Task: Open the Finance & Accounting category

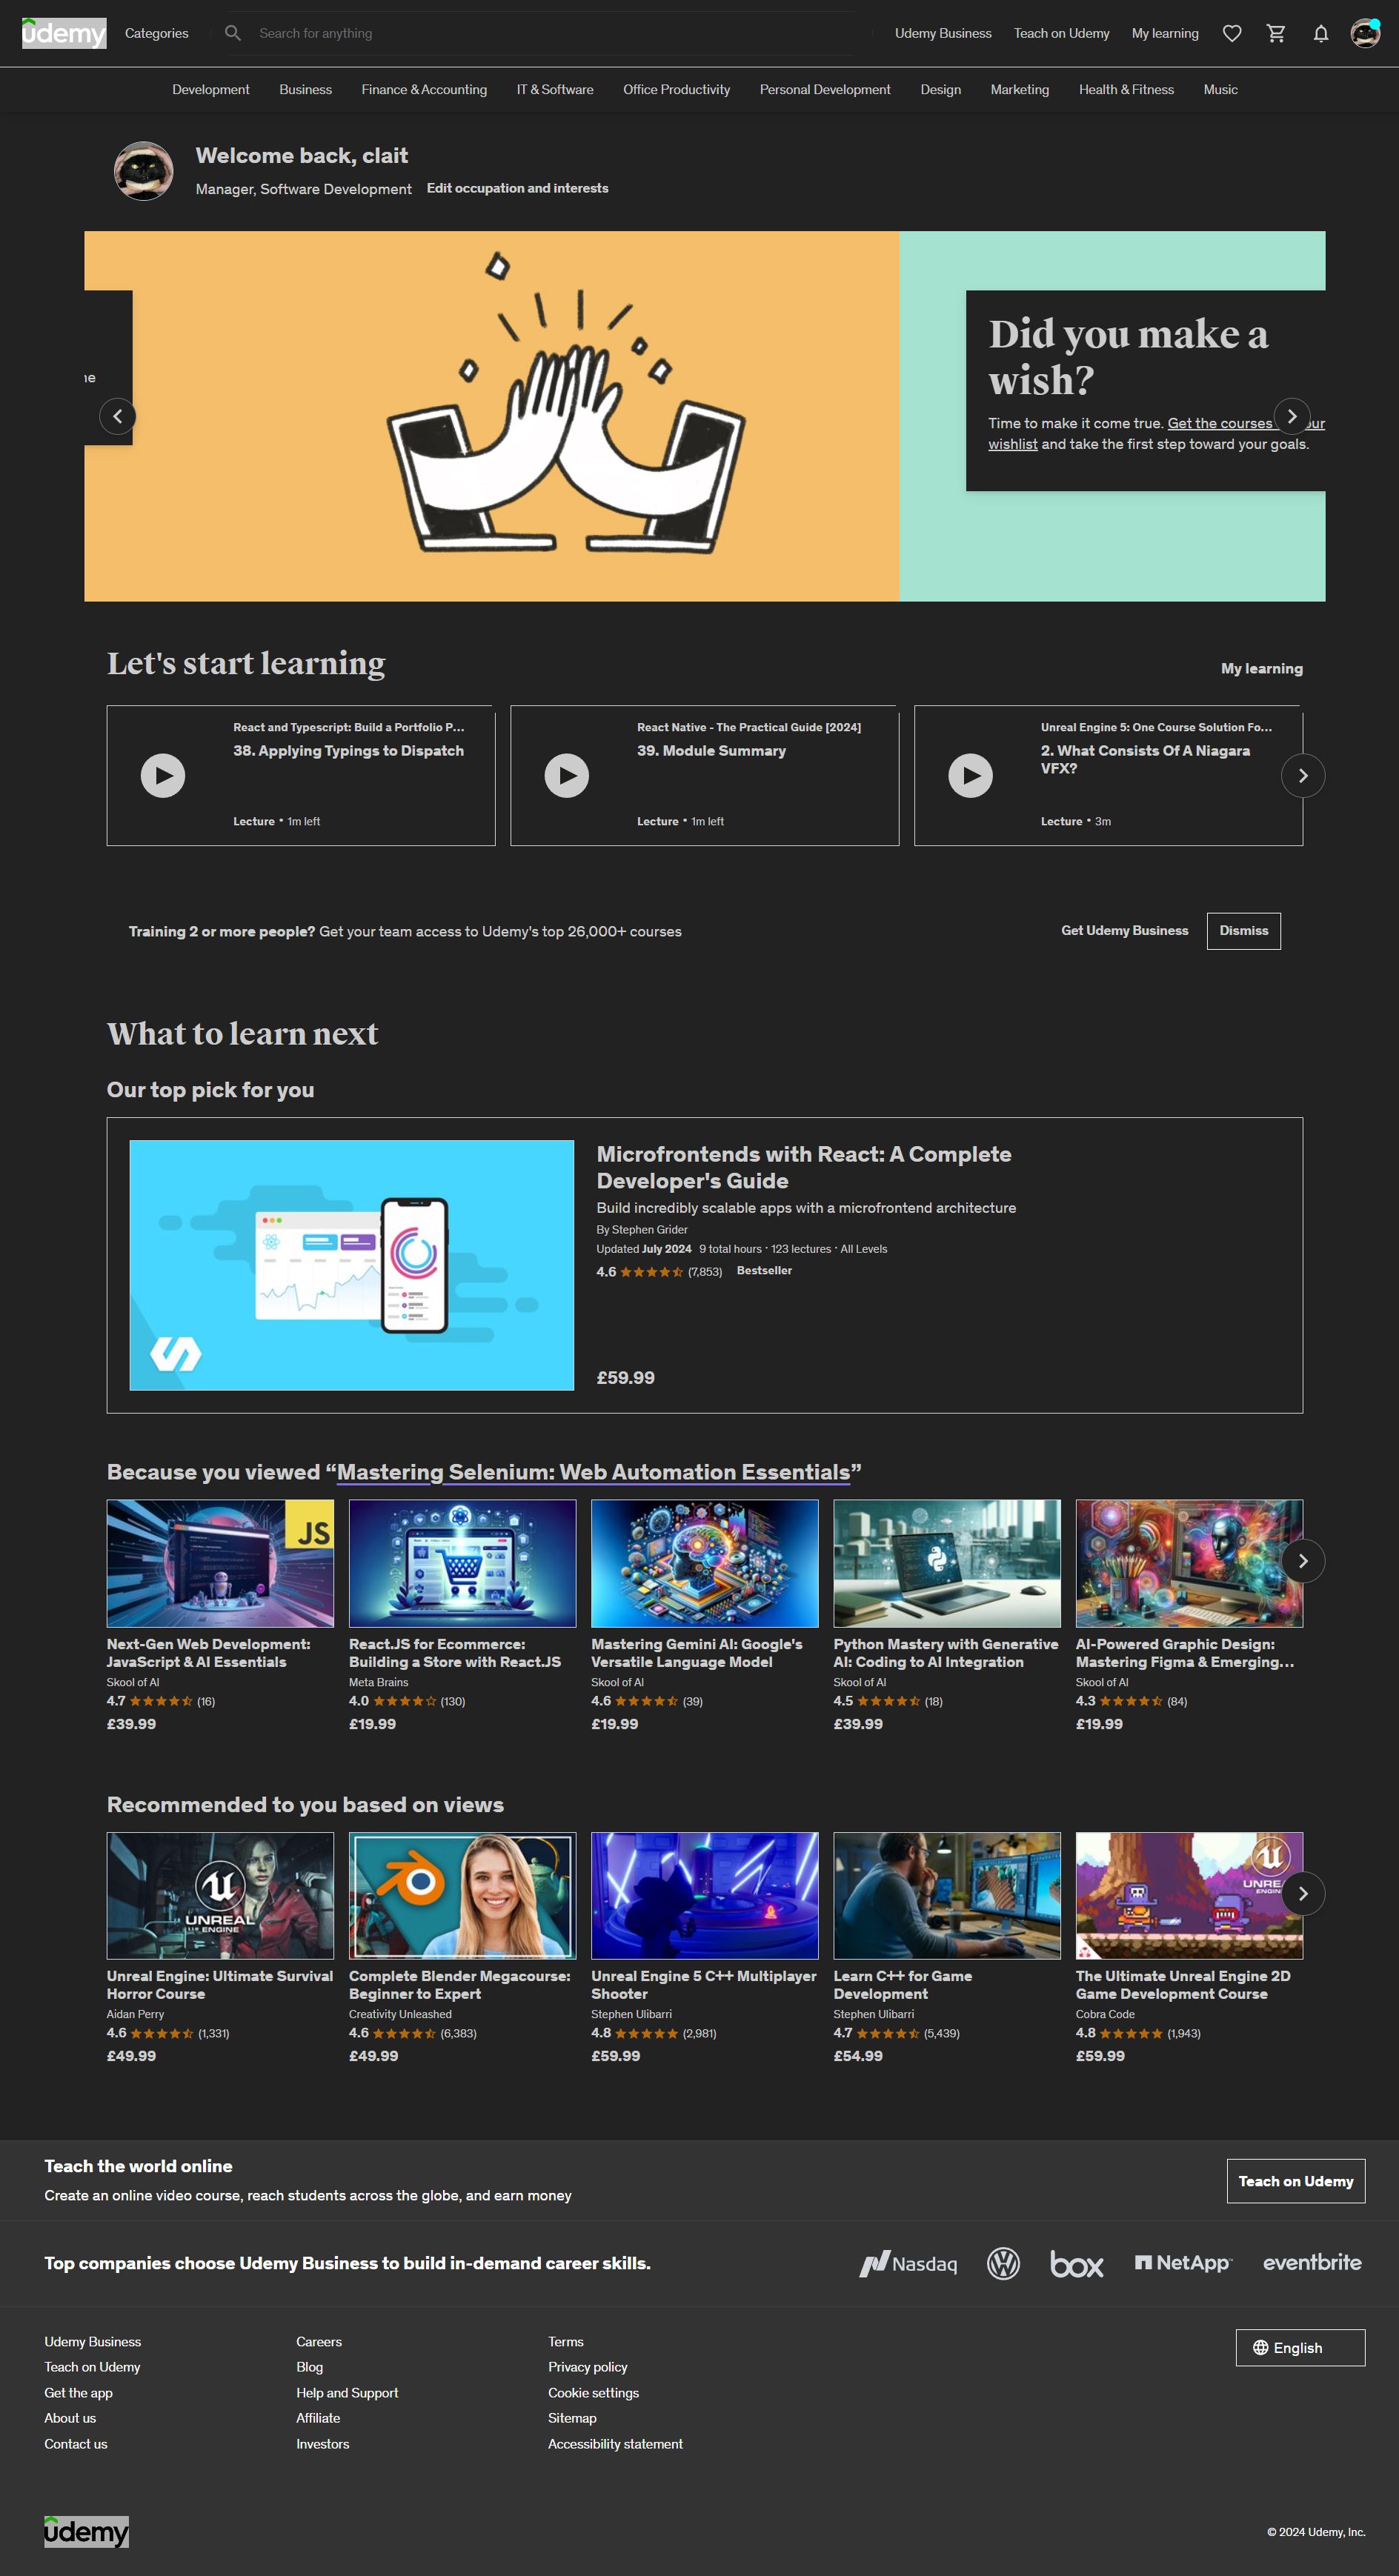Action: pyautogui.click(x=424, y=89)
